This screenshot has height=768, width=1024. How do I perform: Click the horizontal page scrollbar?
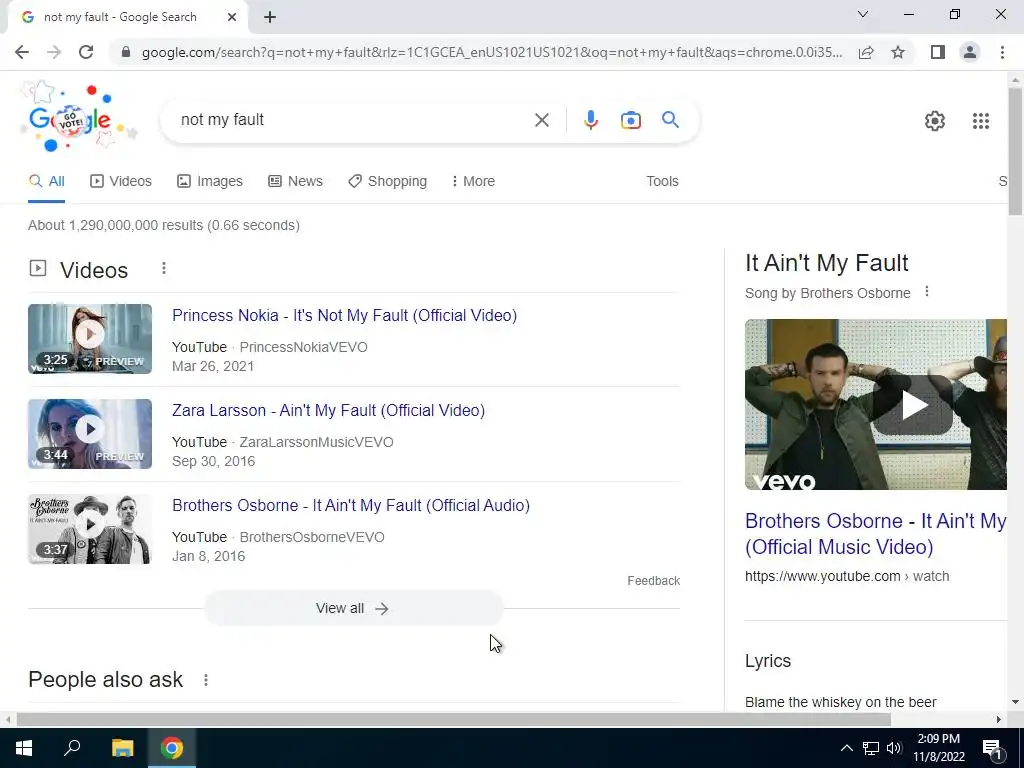click(x=453, y=719)
